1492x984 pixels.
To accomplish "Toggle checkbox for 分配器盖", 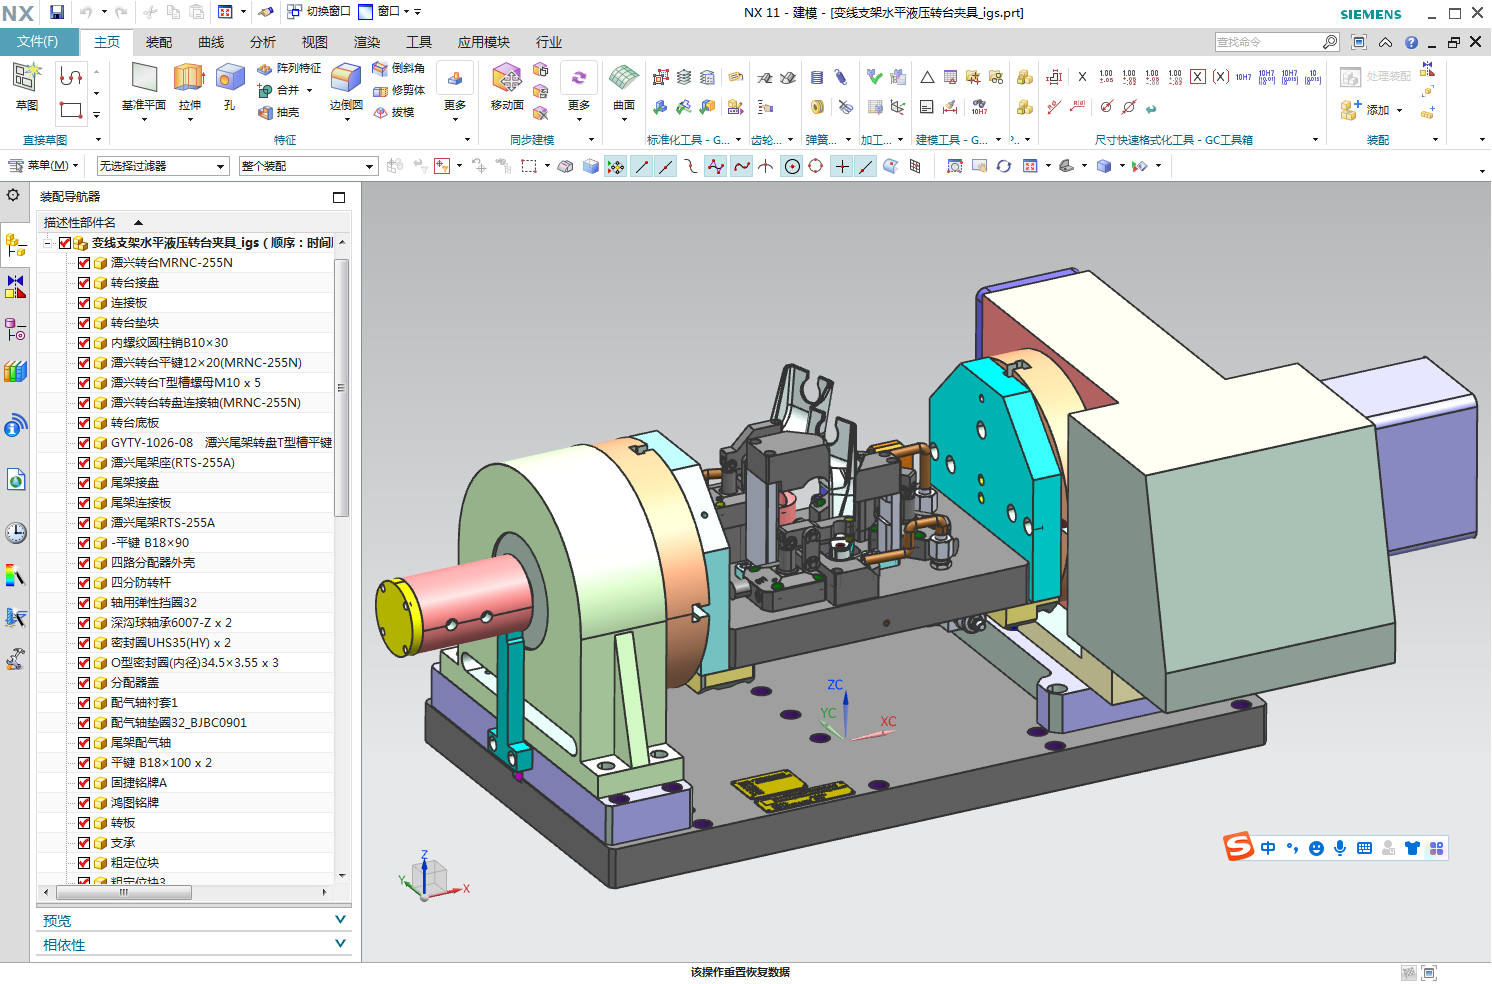I will (x=84, y=683).
